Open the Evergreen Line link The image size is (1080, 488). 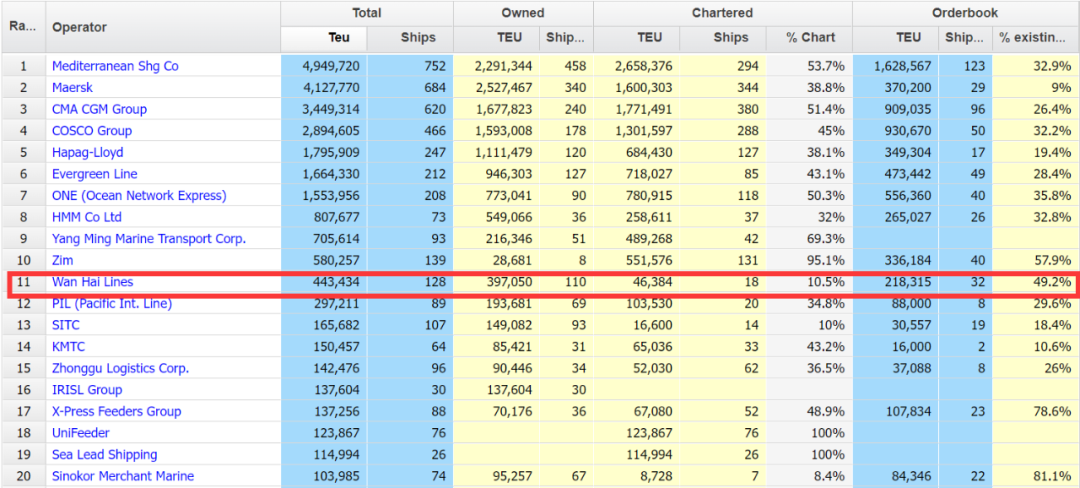(94, 174)
